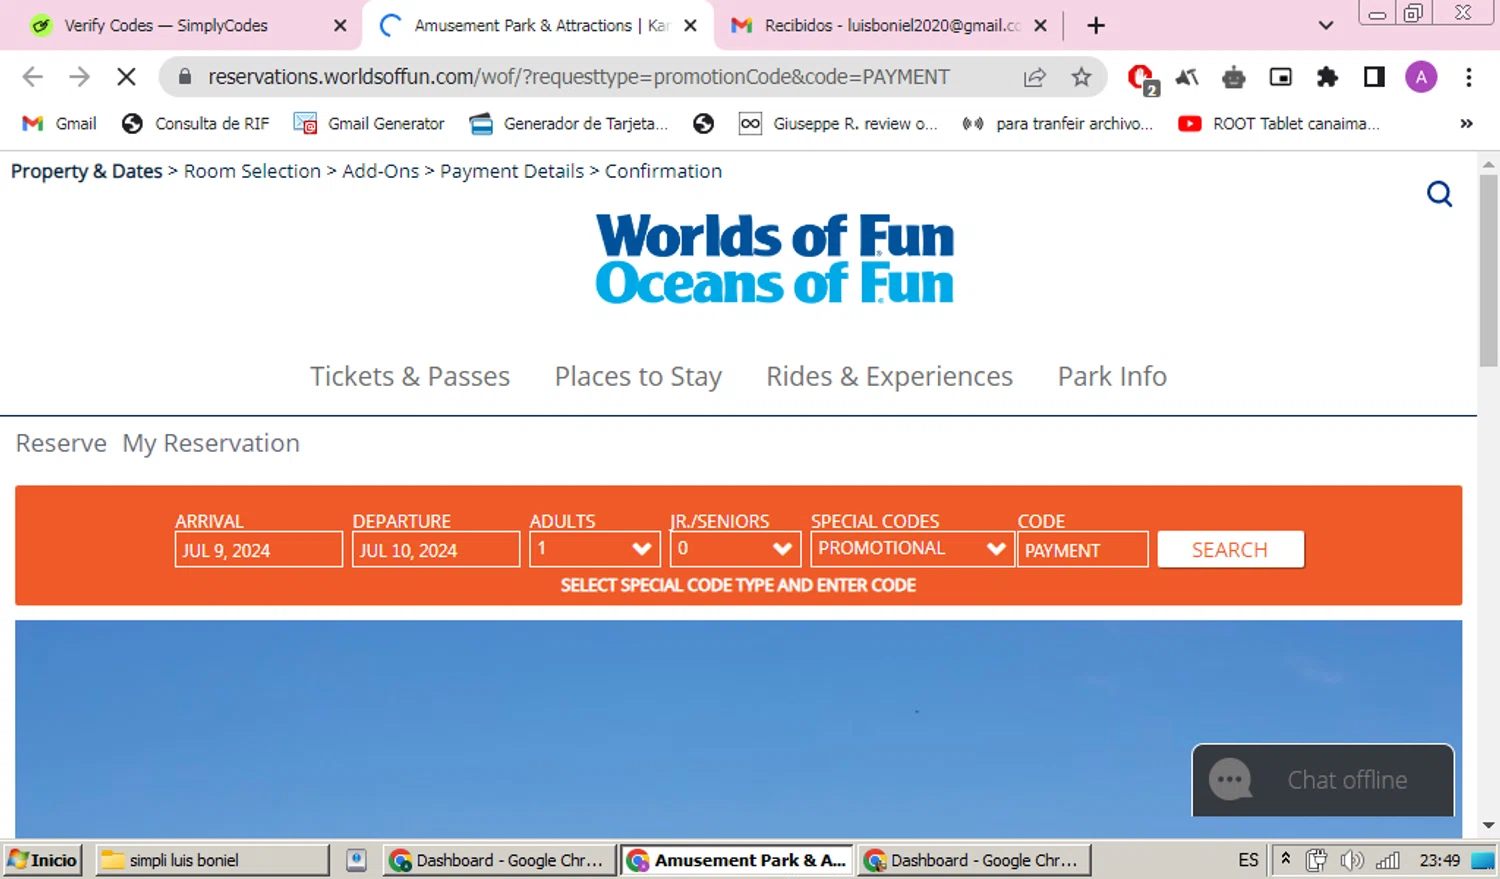The image size is (1500, 879).
Task: Open Generador de Tarjeta bookmark
Action: 568,124
